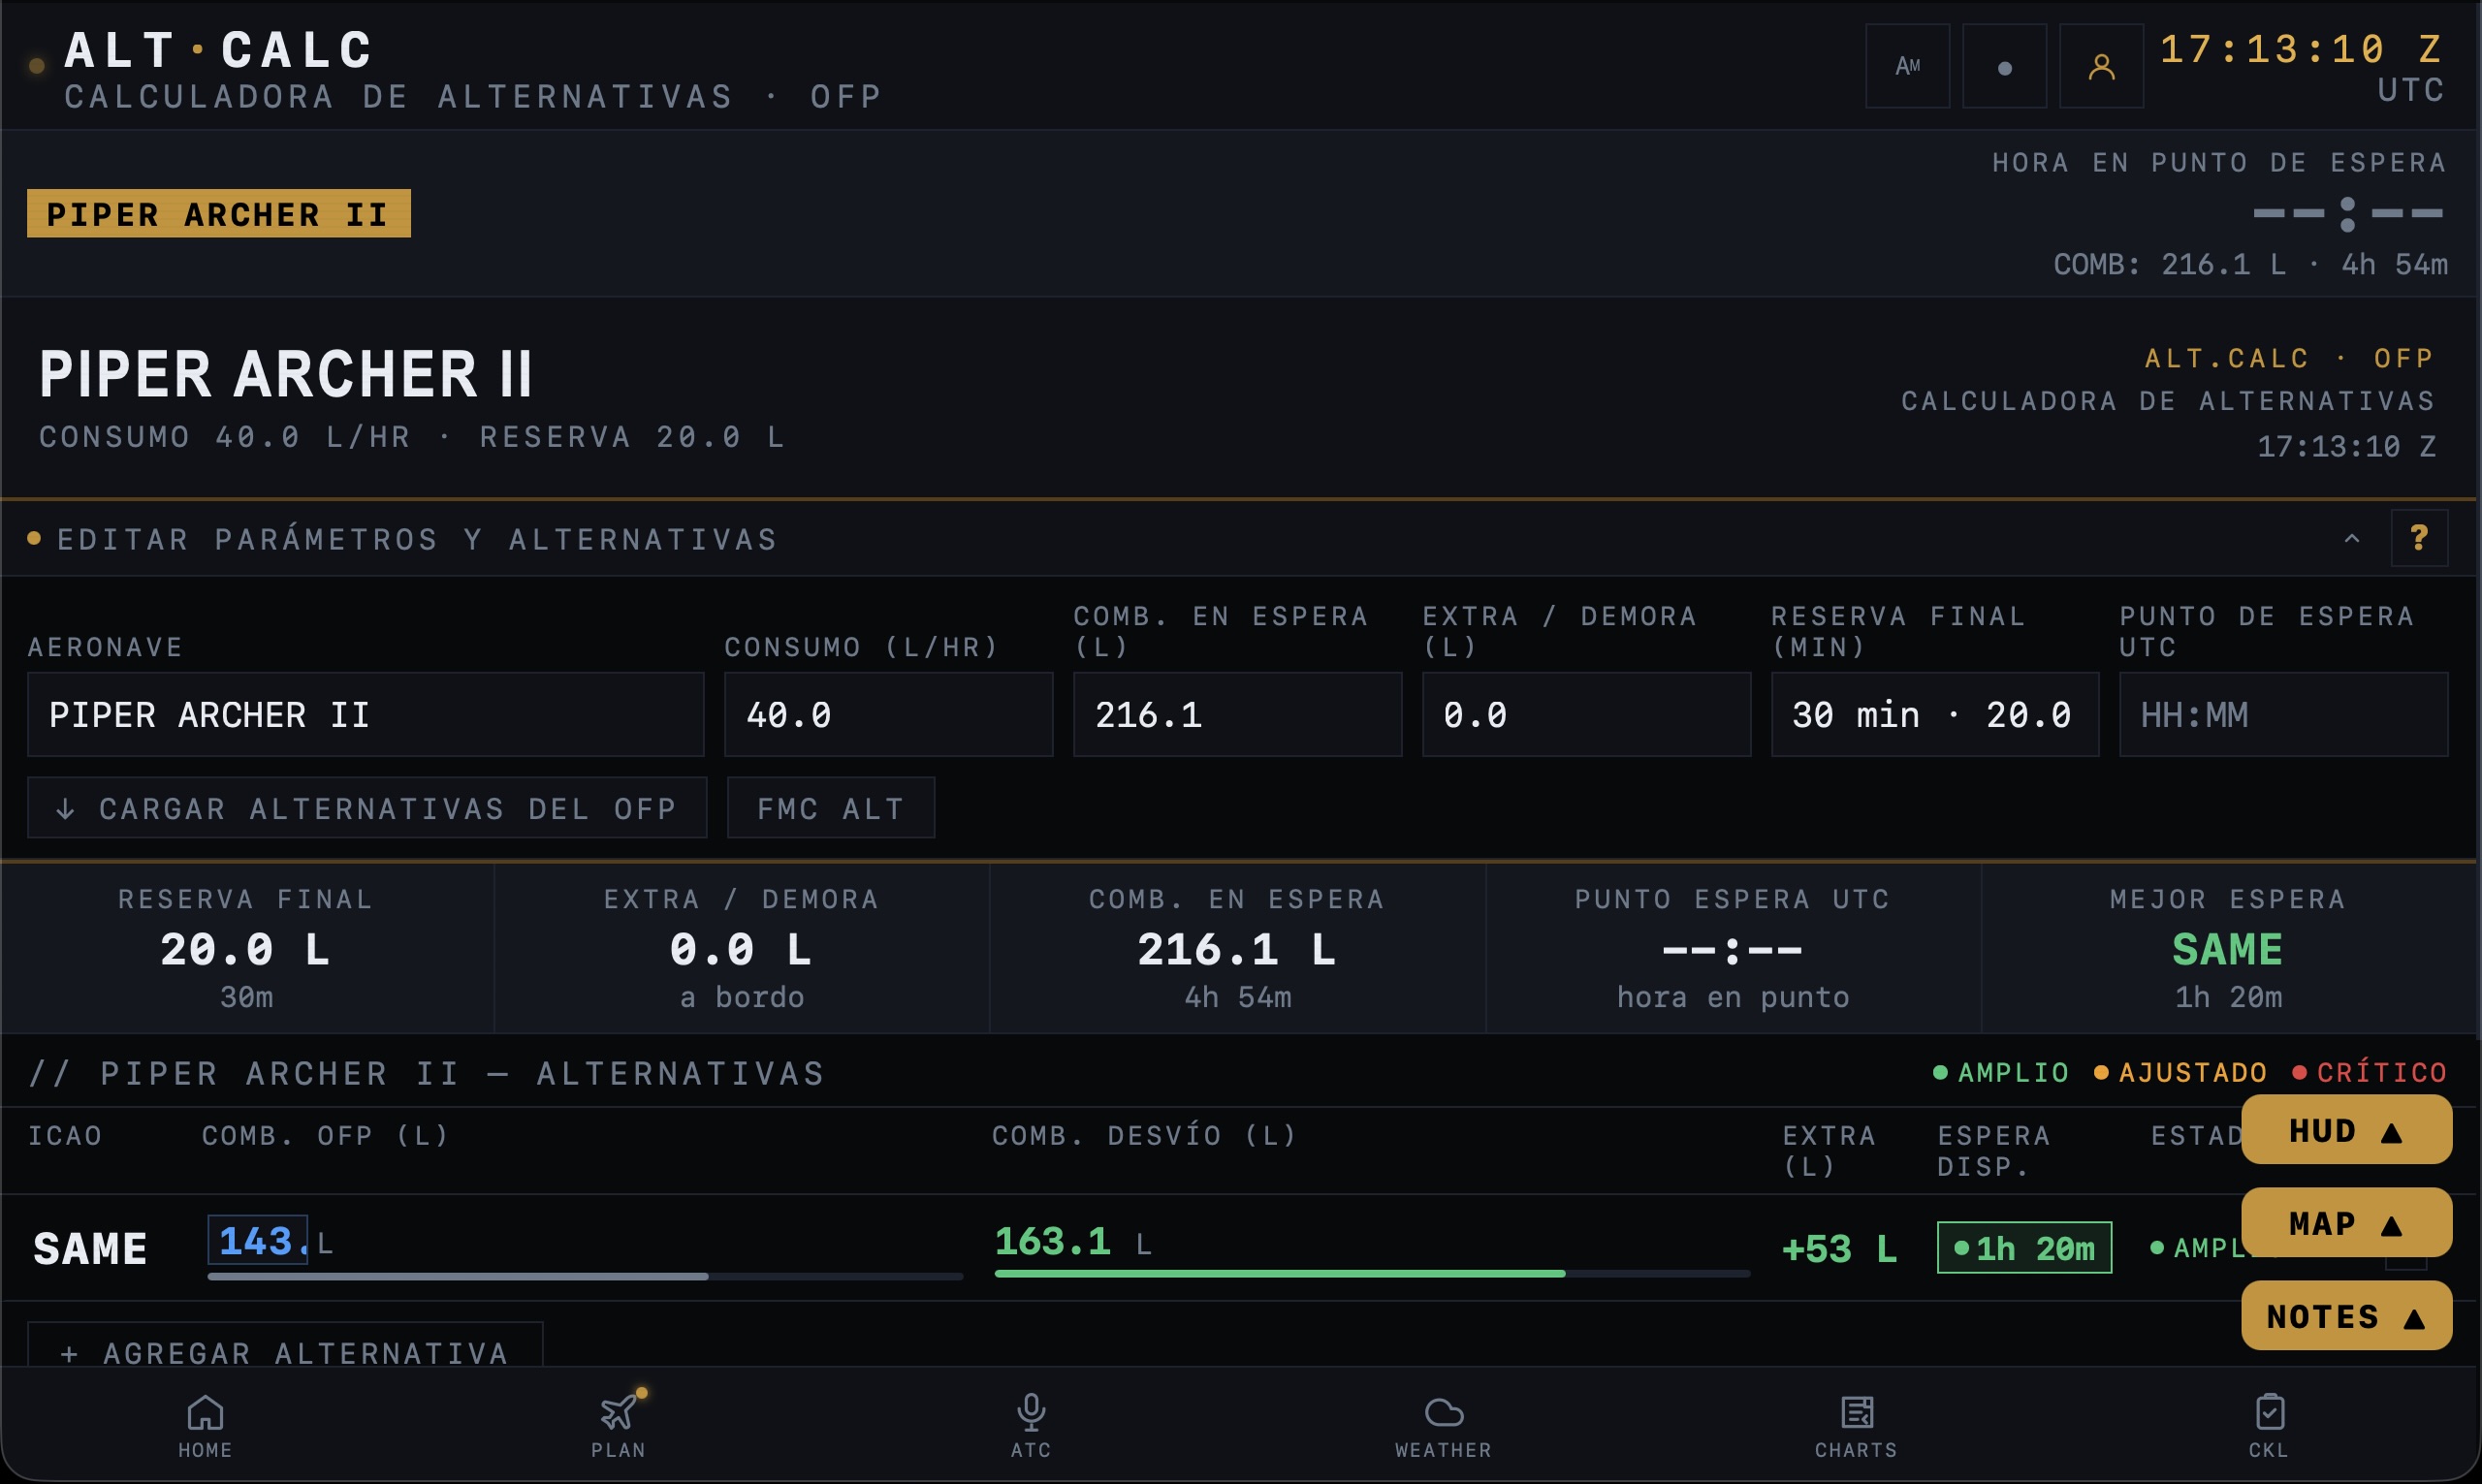Click the Comb. en Espera 216.1 L summary card
This screenshot has width=2482, height=1484.
click(x=1237, y=947)
